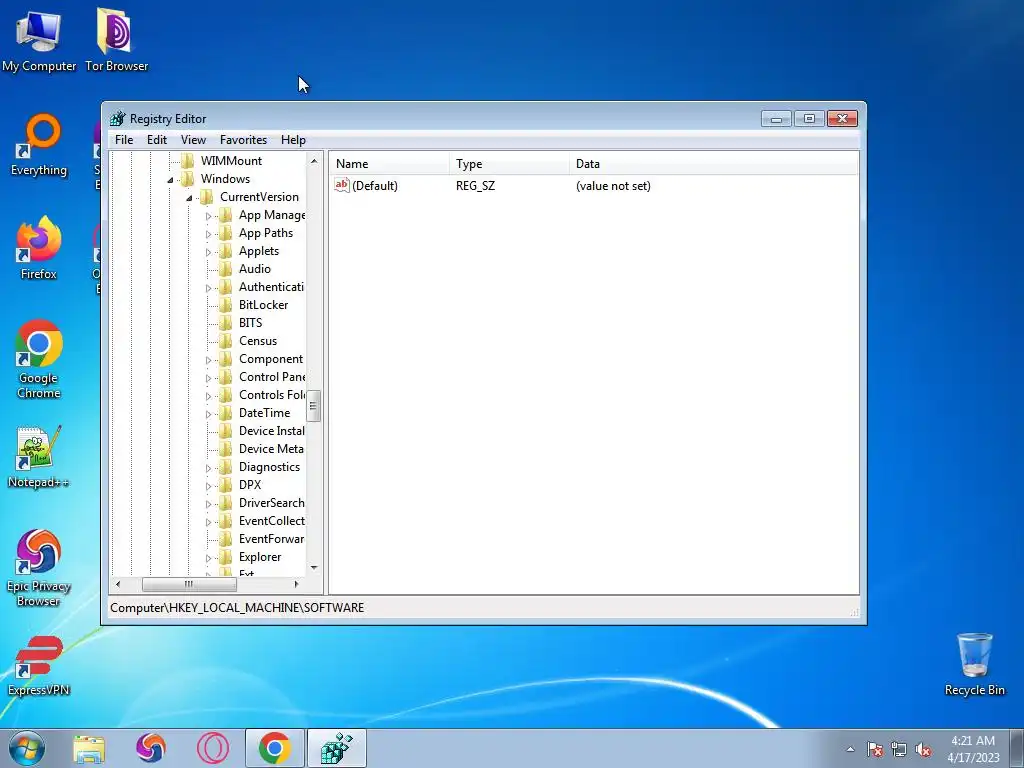Collapse the Windows key in the tree
The width and height of the screenshot is (1024, 768).
(170, 180)
